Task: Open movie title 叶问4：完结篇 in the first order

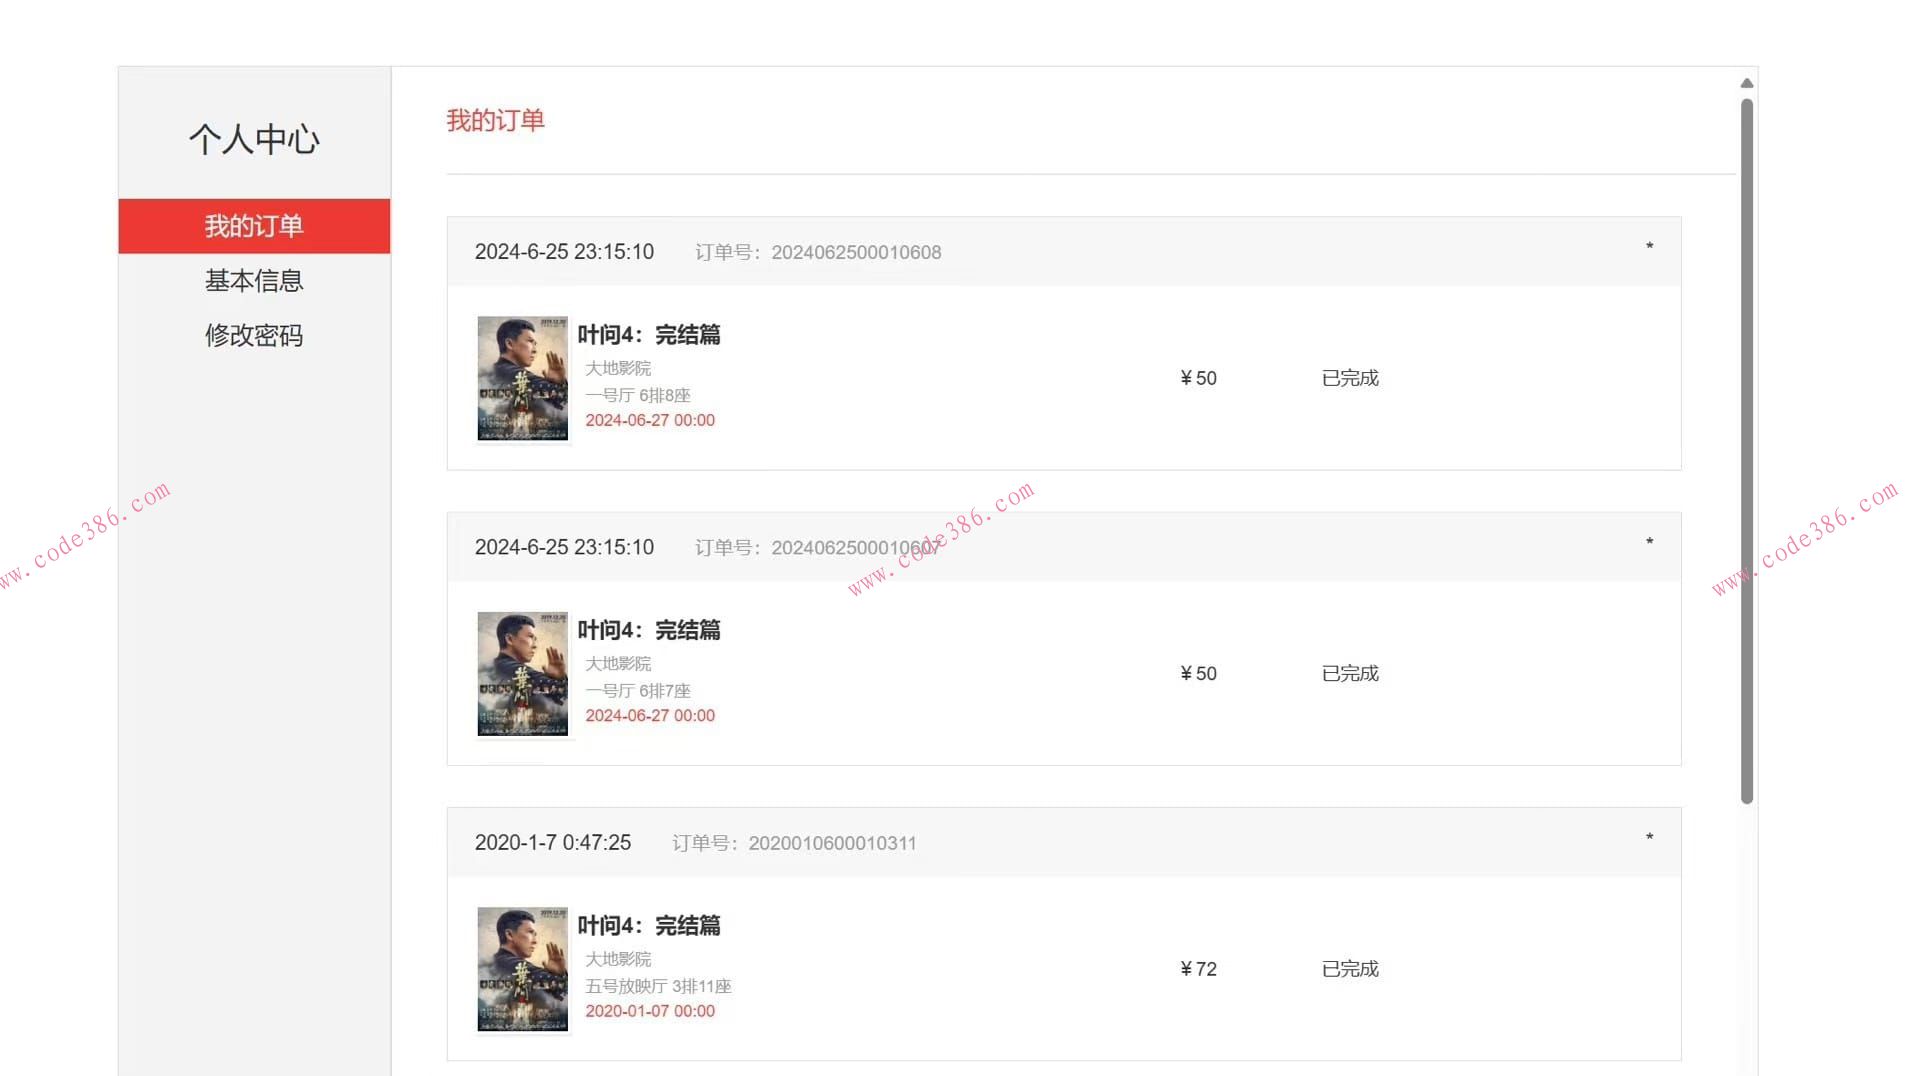Action: point(649,335)
